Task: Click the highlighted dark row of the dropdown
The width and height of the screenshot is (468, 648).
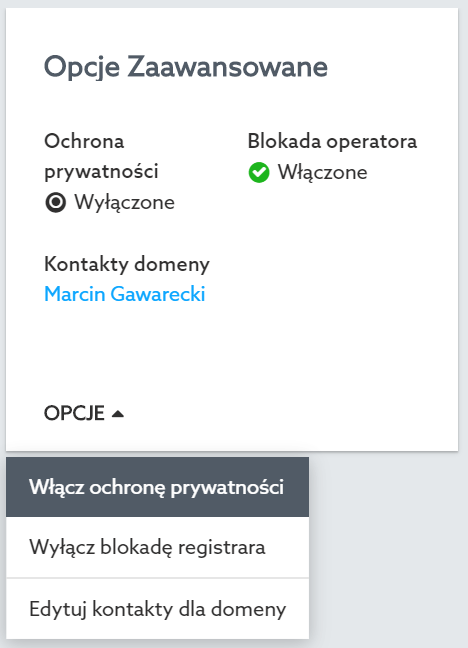Action: click(158, 487)
